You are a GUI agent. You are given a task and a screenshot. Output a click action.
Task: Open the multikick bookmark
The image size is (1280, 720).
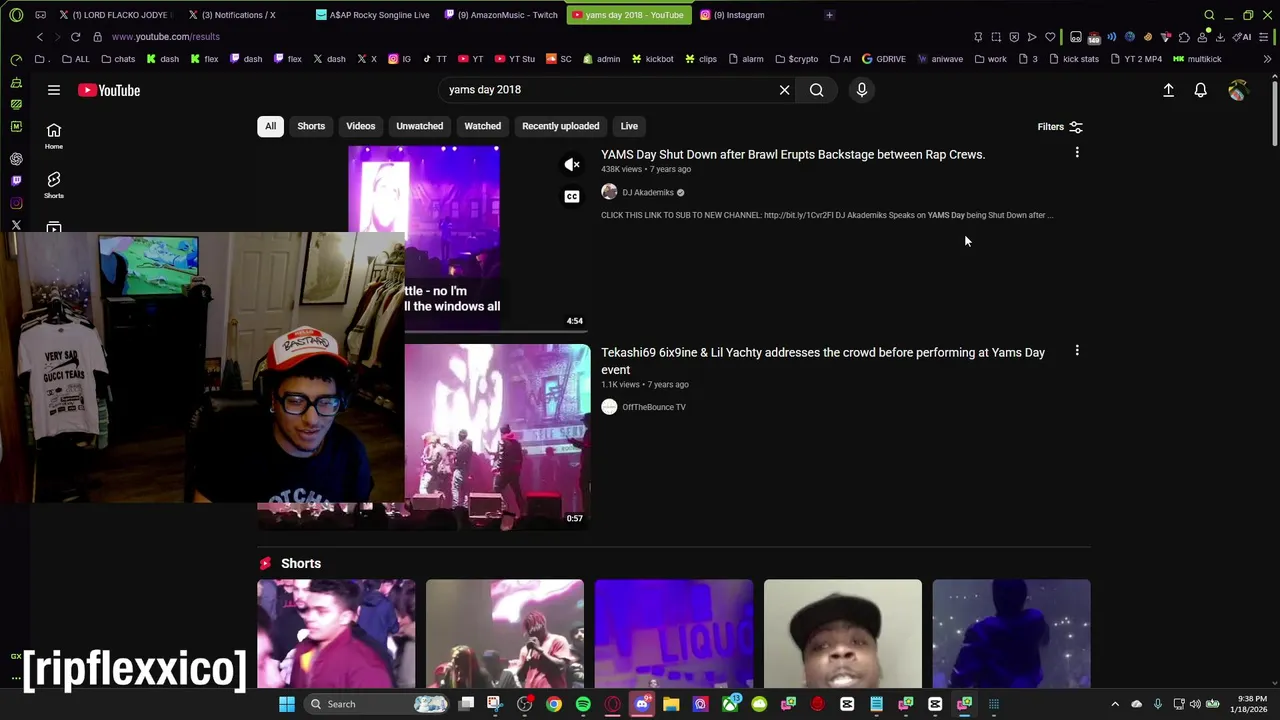(x=1198, y=59)
